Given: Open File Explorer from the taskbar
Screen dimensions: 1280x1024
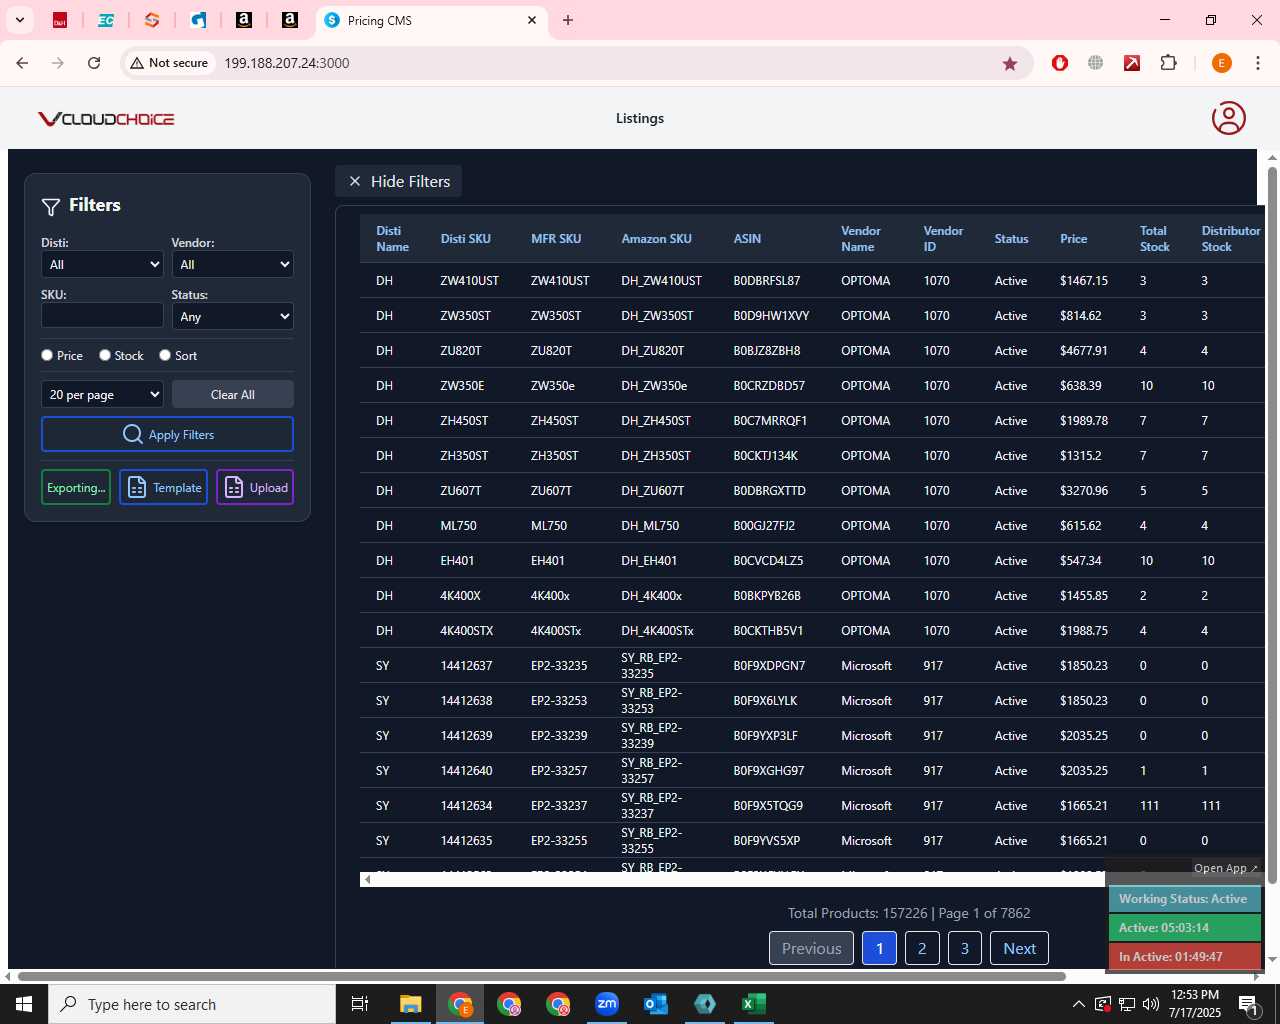Looking at the screenshot, I should (x=411, y=1004).
